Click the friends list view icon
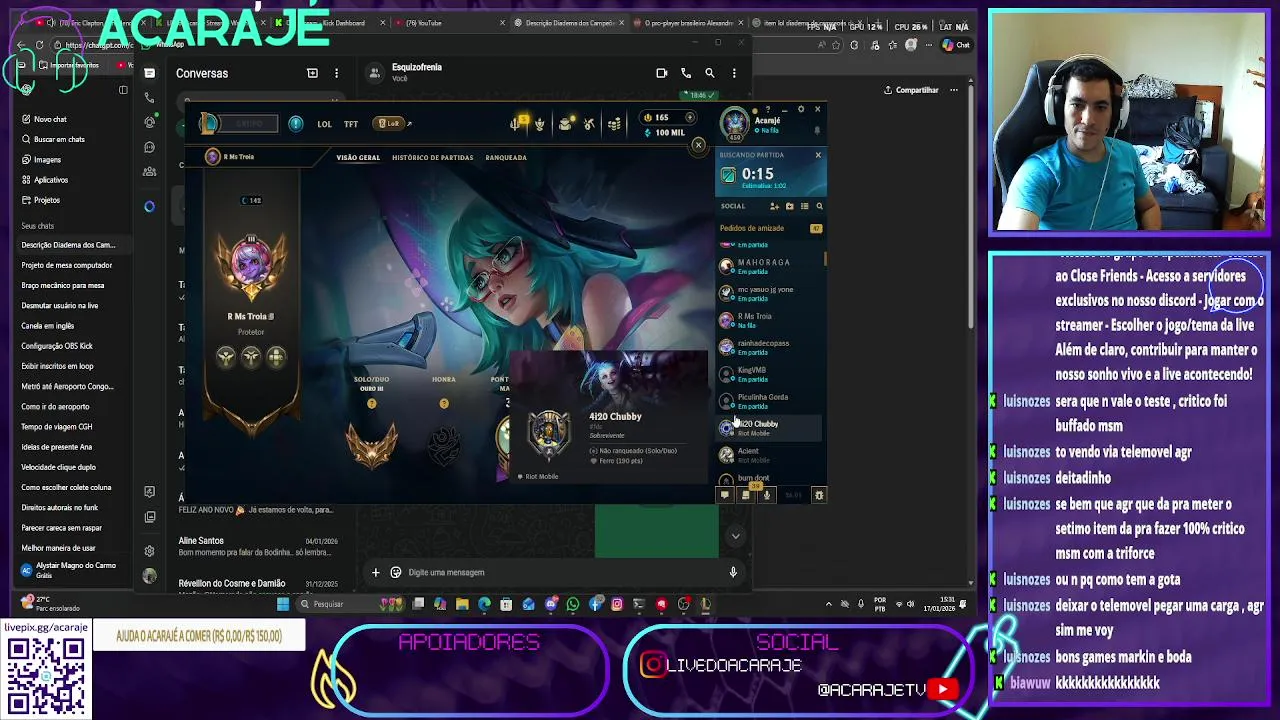Screen dimensions: 1280x720 click(804, 206)
